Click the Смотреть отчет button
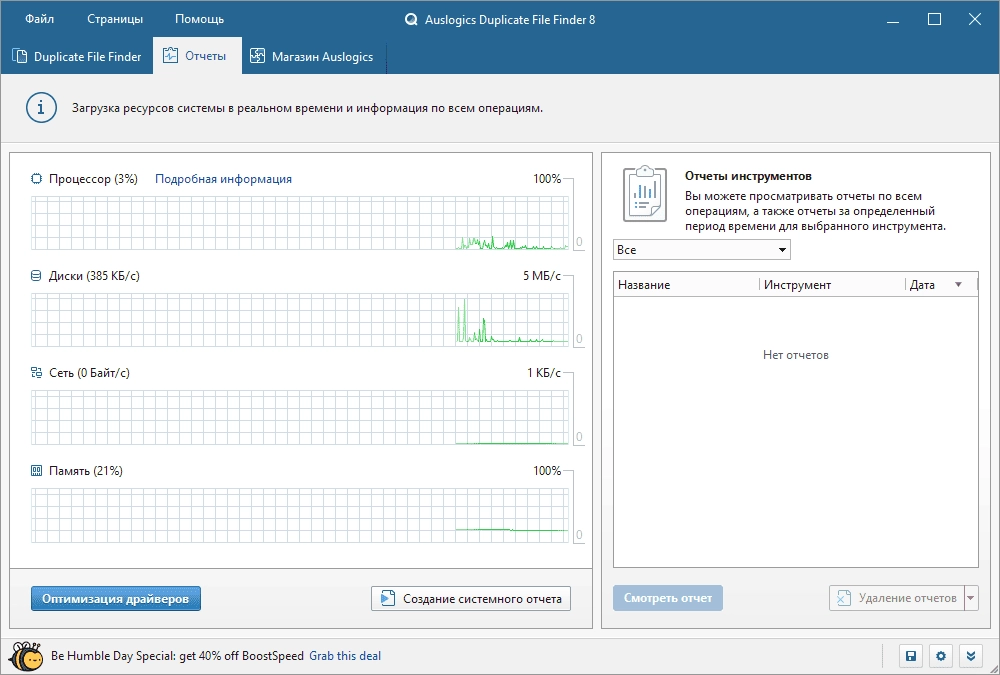 pyautogui.click(x=668, y=598)
